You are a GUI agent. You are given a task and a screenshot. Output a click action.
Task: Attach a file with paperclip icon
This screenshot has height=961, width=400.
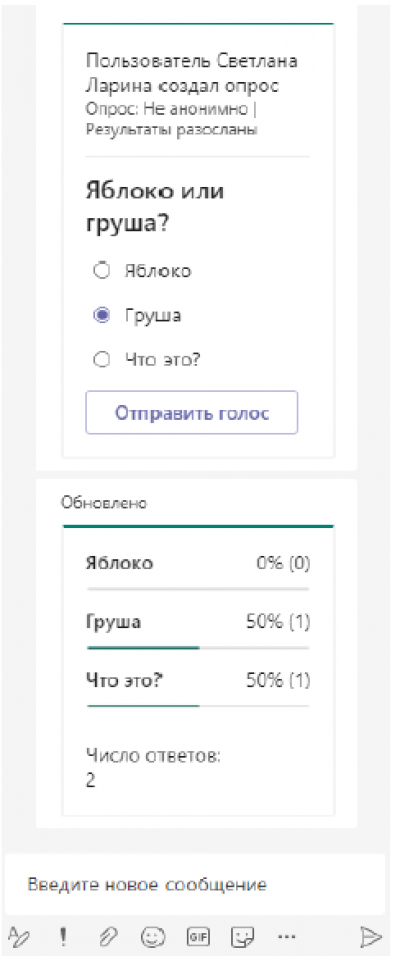[x=108, y=936]
